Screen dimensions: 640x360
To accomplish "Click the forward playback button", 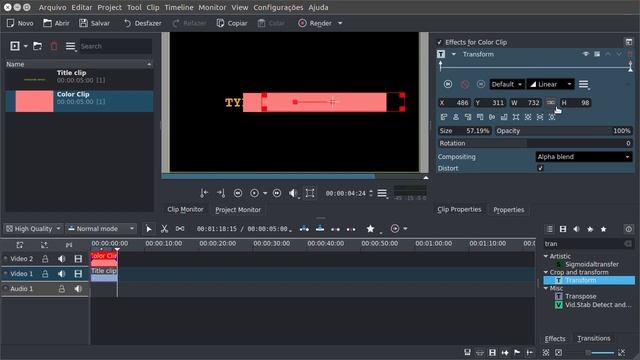I will point(277,193).
